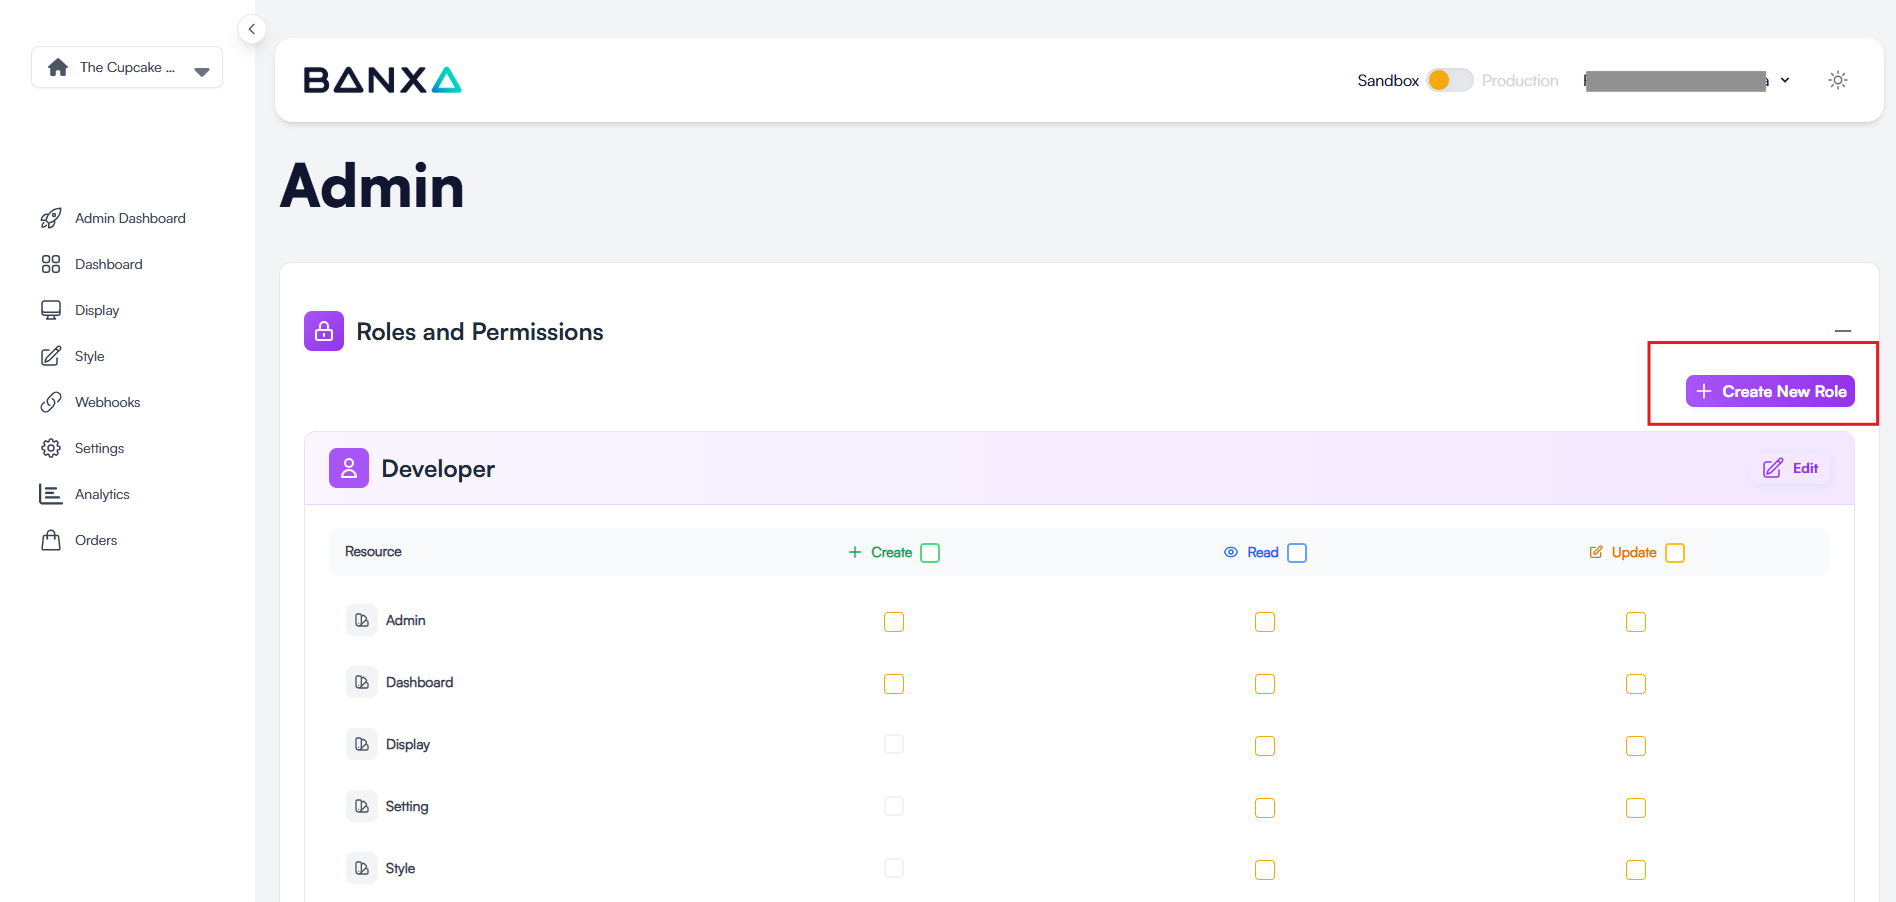Click the home icon in organization selector
1896x902 pixels.
[58, 67]
